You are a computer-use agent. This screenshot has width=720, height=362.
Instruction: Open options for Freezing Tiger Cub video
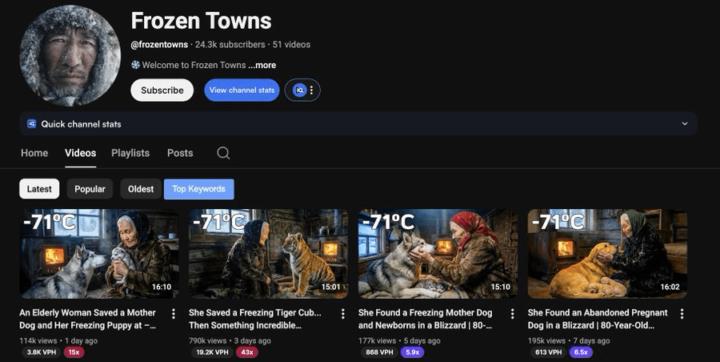click(343, 314)
